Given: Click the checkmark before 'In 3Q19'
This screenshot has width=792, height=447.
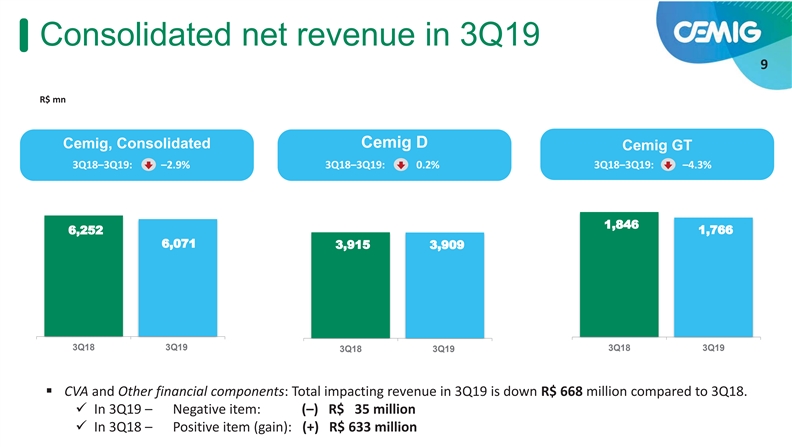Looking at the screenshot, I should point(81,408).
